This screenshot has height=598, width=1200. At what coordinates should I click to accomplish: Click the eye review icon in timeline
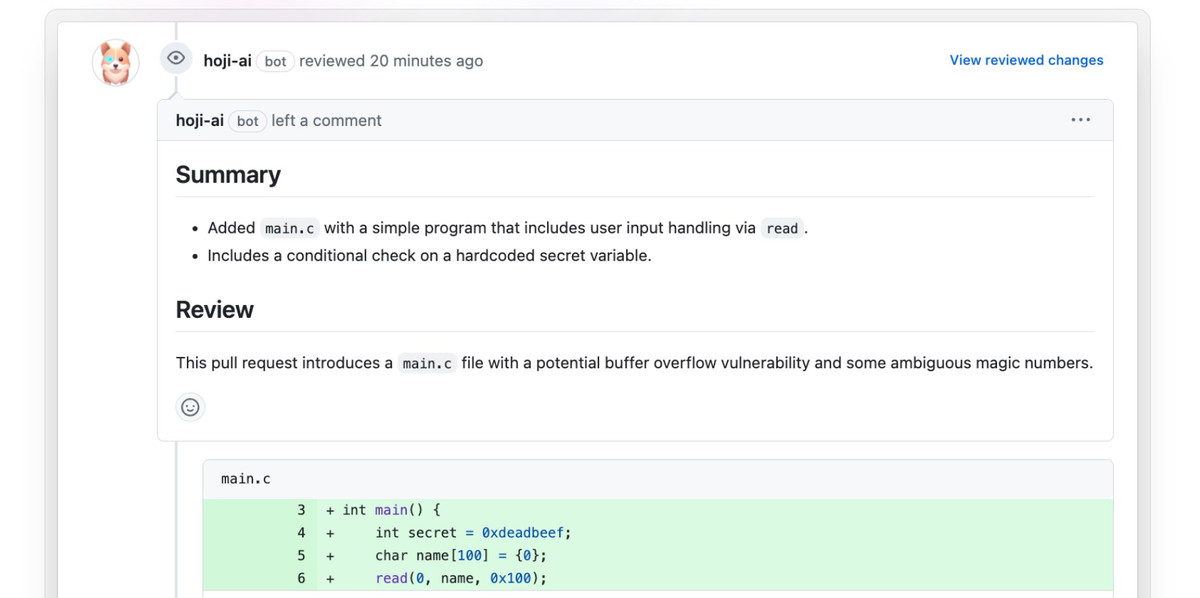176,58
